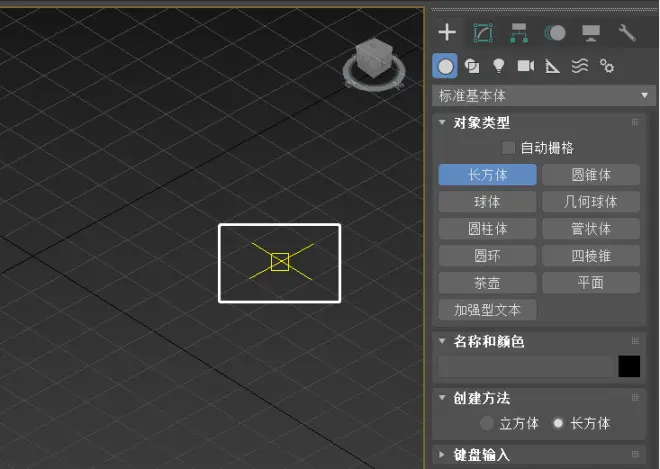The width and height of the screenshot is (660, 469).
Task: Switch to the Display panel tab
Action: pos(591,33)
